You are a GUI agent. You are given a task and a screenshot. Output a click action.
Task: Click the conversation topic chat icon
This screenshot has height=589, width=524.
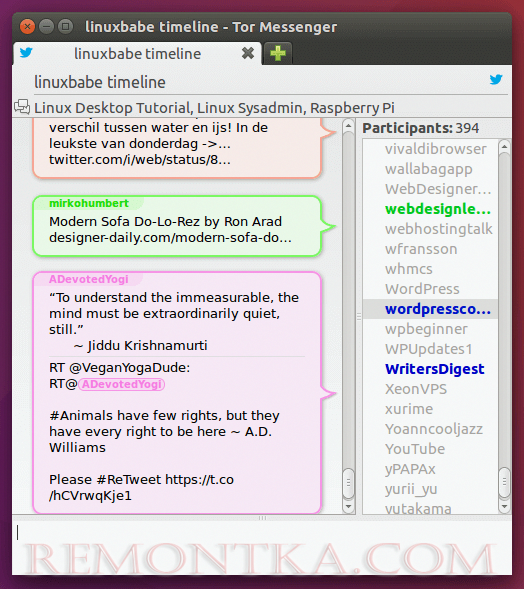(22, 107)
